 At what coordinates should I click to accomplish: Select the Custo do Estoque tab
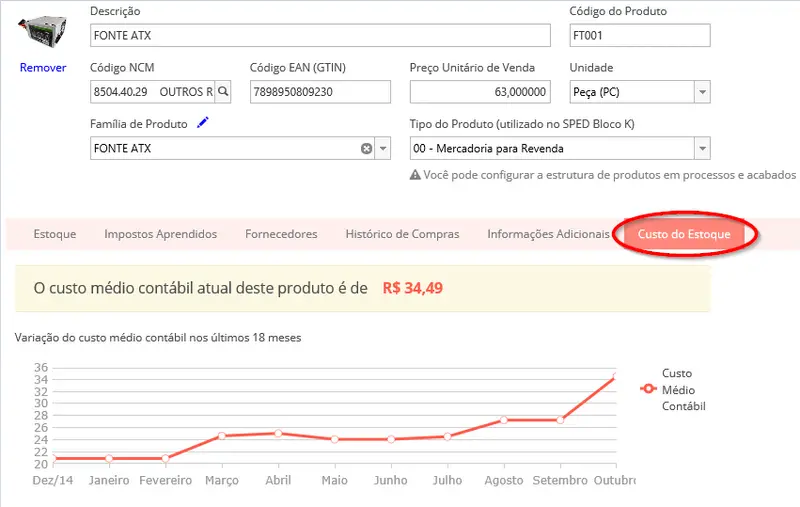click(x=684, y=234)
